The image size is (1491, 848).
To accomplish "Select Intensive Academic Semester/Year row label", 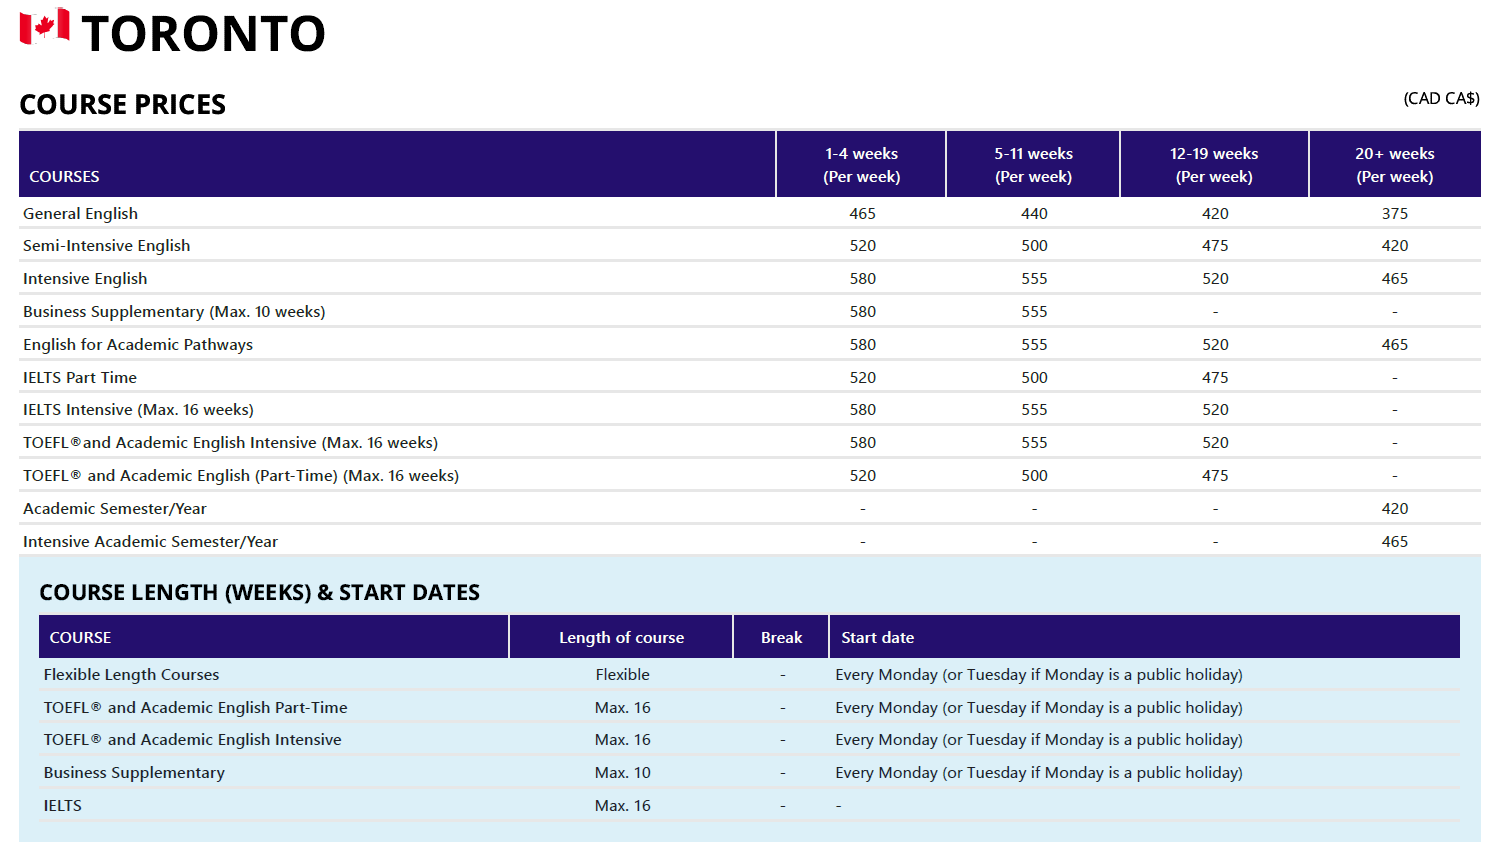I will (x=151, y=542).
